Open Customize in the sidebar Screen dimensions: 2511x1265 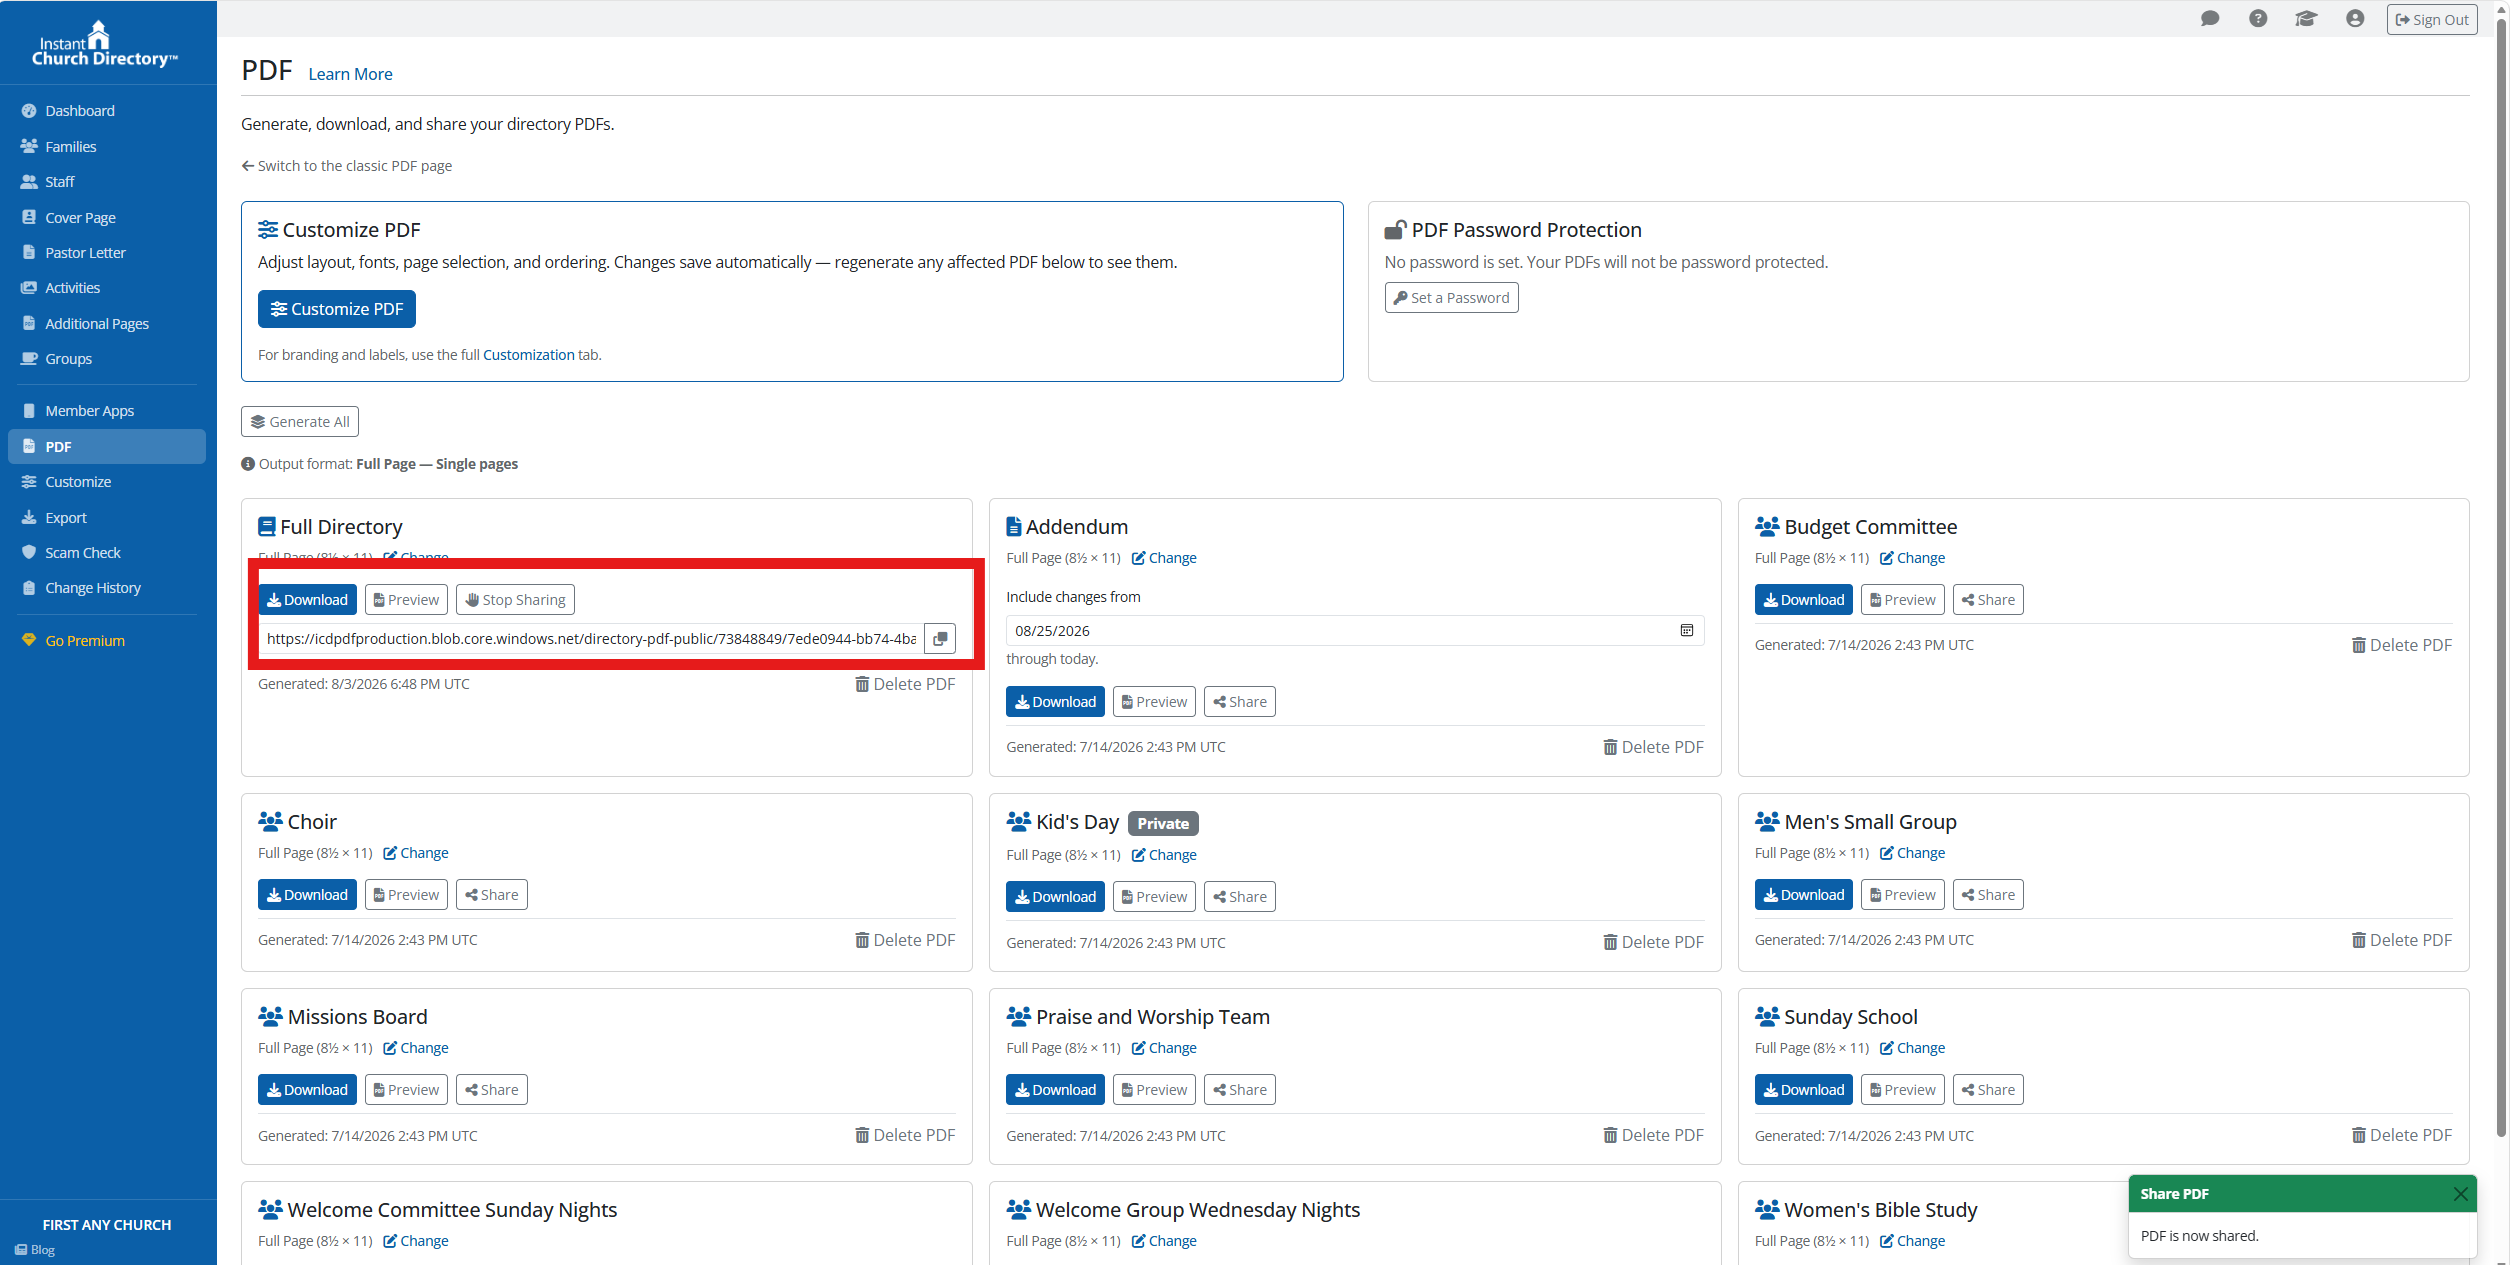click(107, 482)
